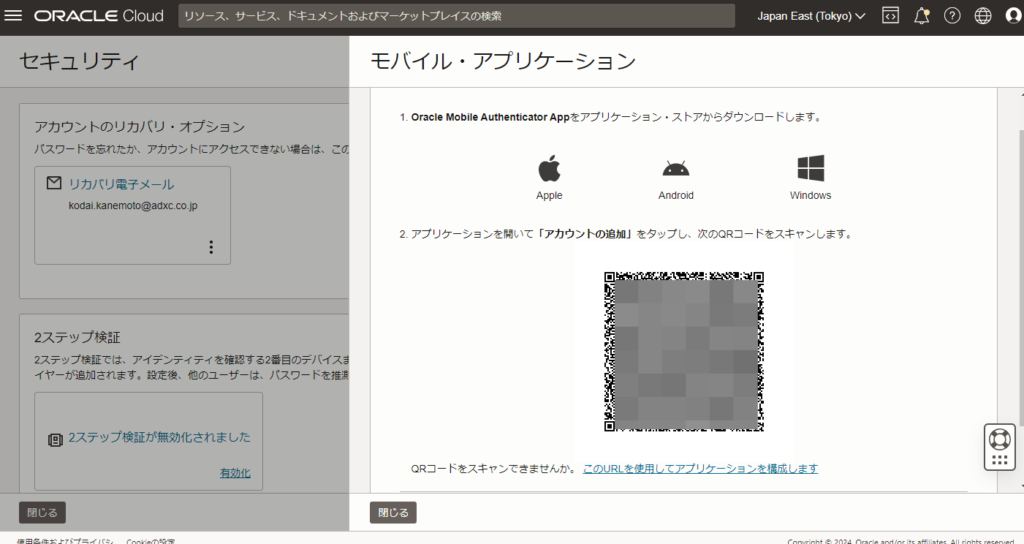Open the URL configuration link below the QR code
Screen dimensions: 1024x544
[x=700, y=468]
